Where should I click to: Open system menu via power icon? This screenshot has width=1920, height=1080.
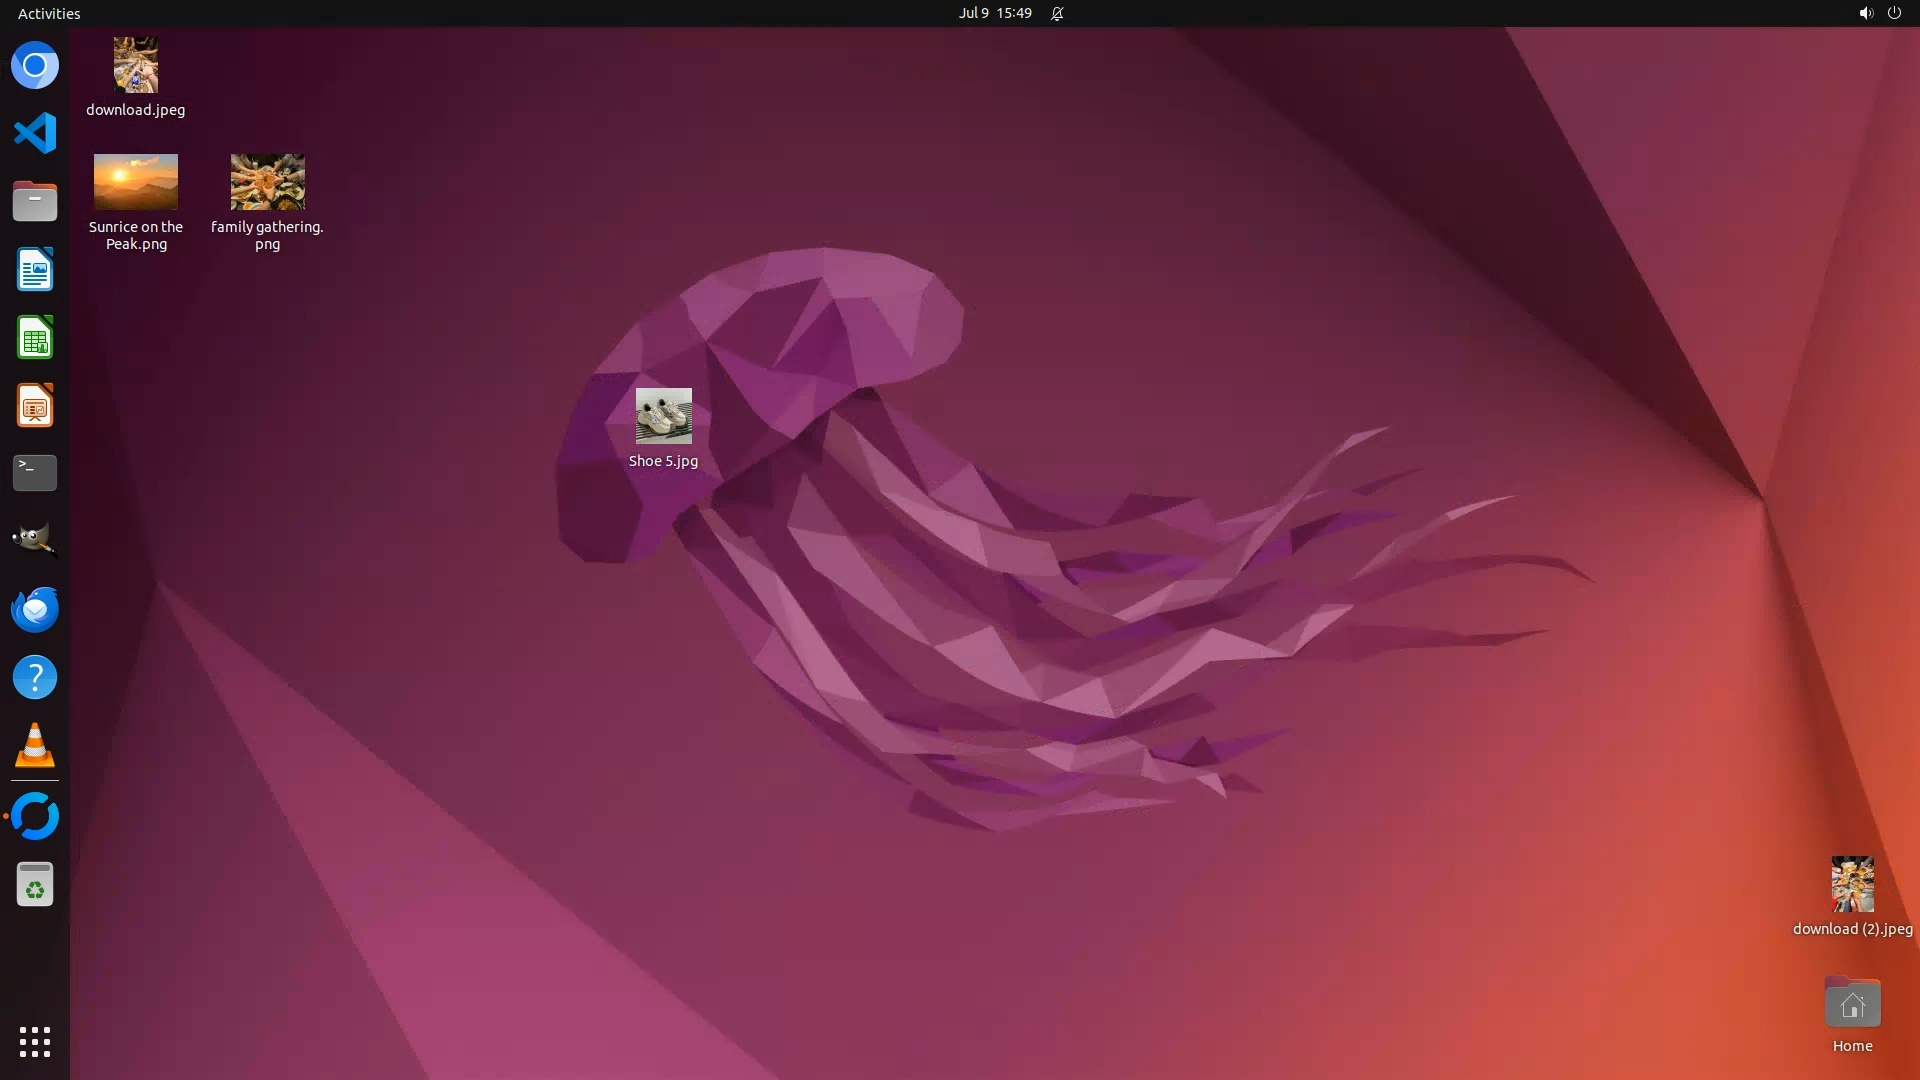(1894, 13)
